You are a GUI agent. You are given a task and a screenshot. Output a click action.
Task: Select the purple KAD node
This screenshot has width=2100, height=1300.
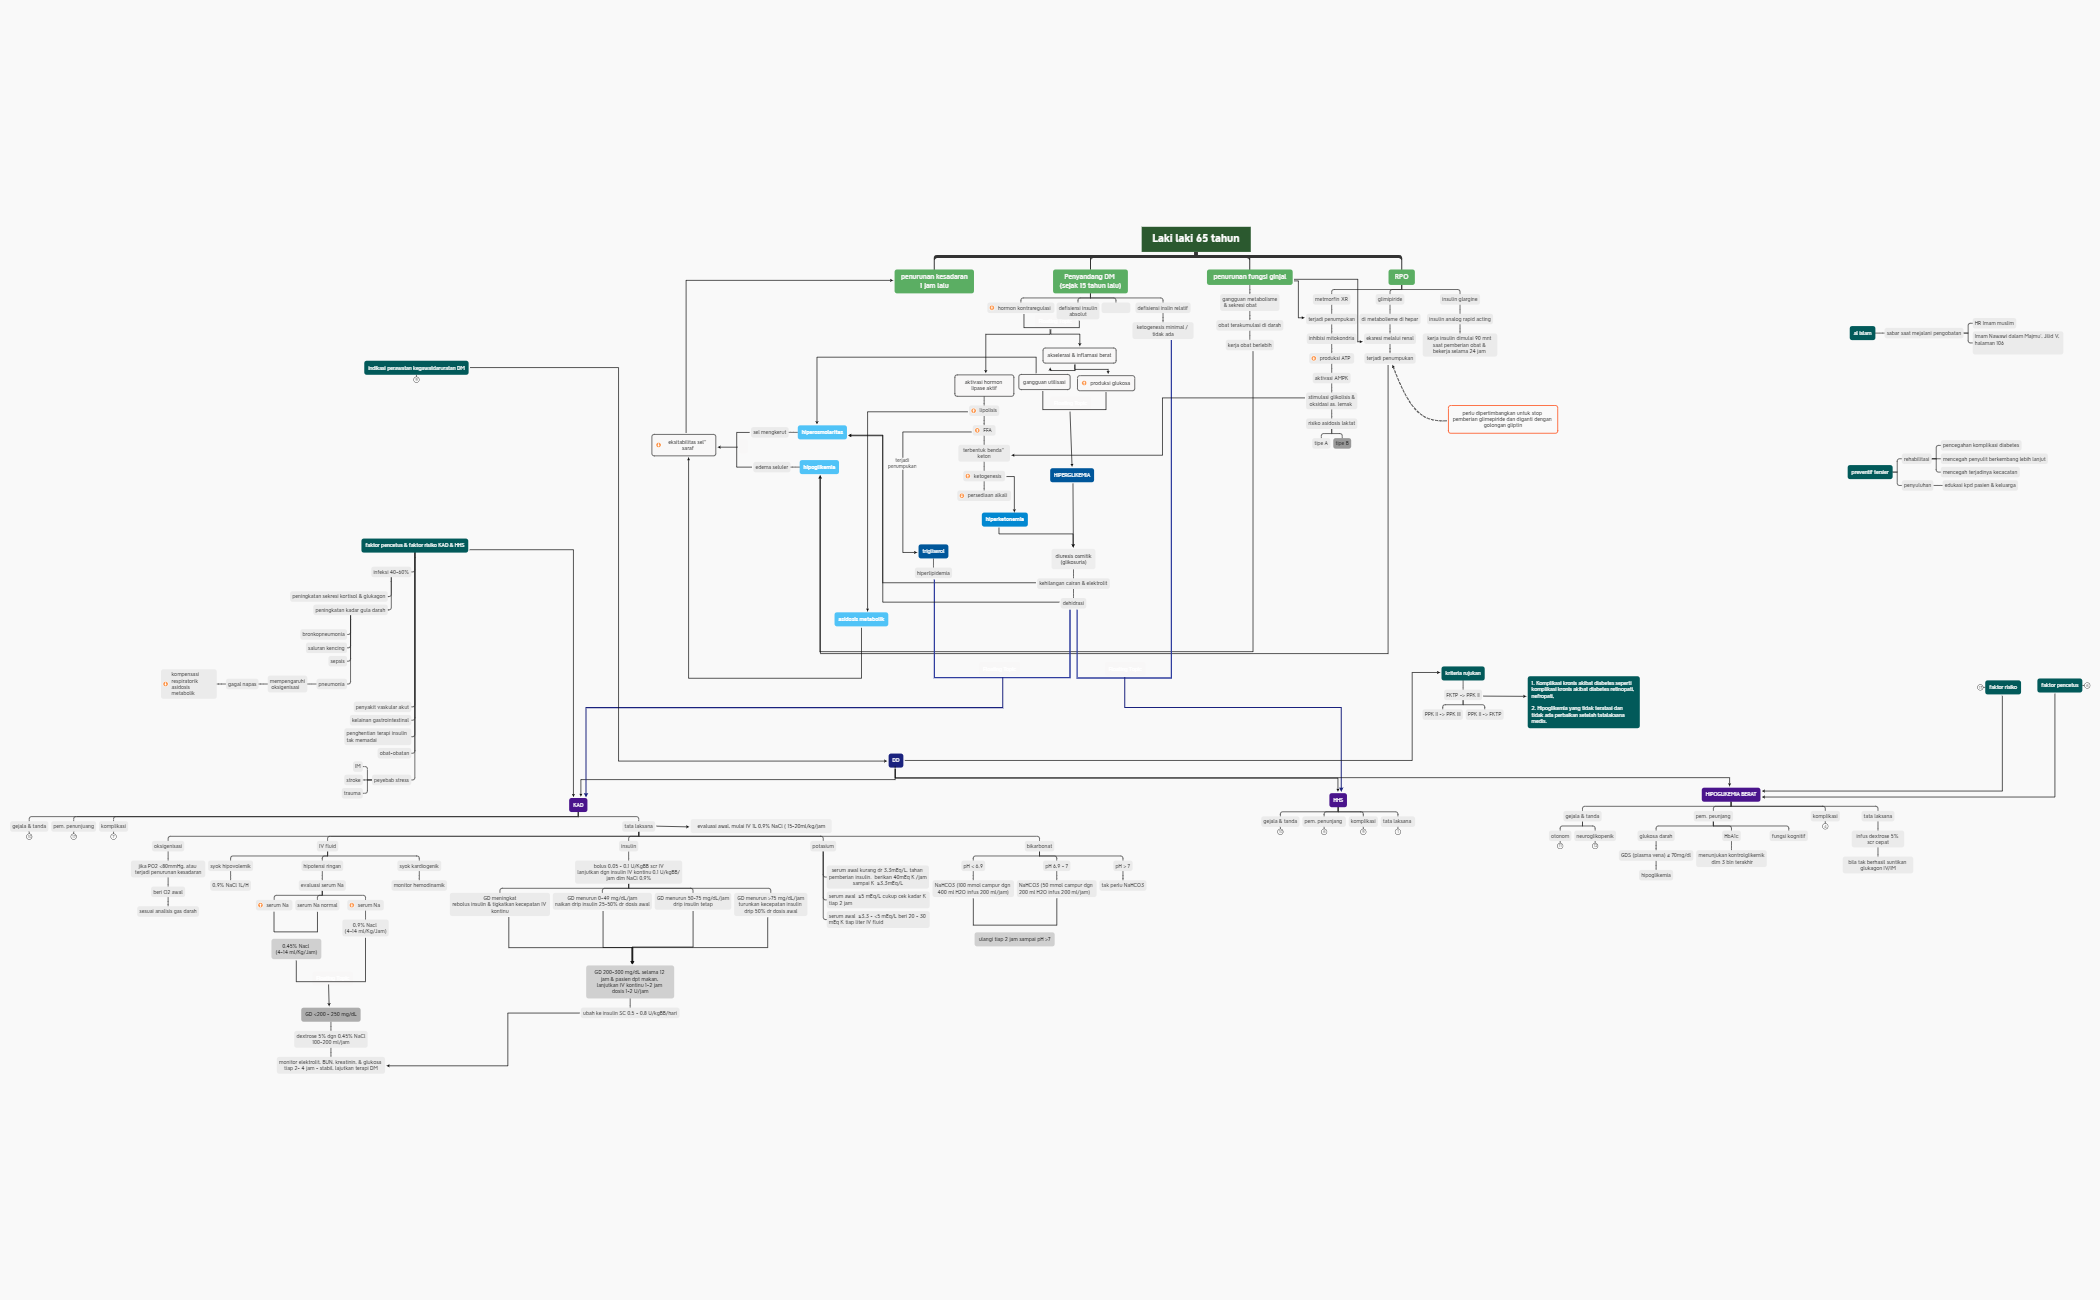pos(578,805)
